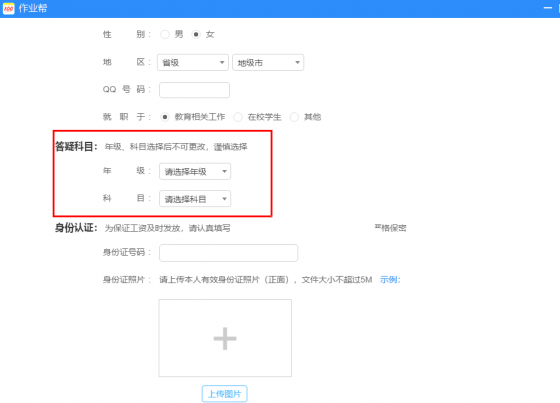The width and height of the screenshot is (560, 403).
Task: Click the 作业帮 title text
Action: pyautogui.click(x=33, y=8)
